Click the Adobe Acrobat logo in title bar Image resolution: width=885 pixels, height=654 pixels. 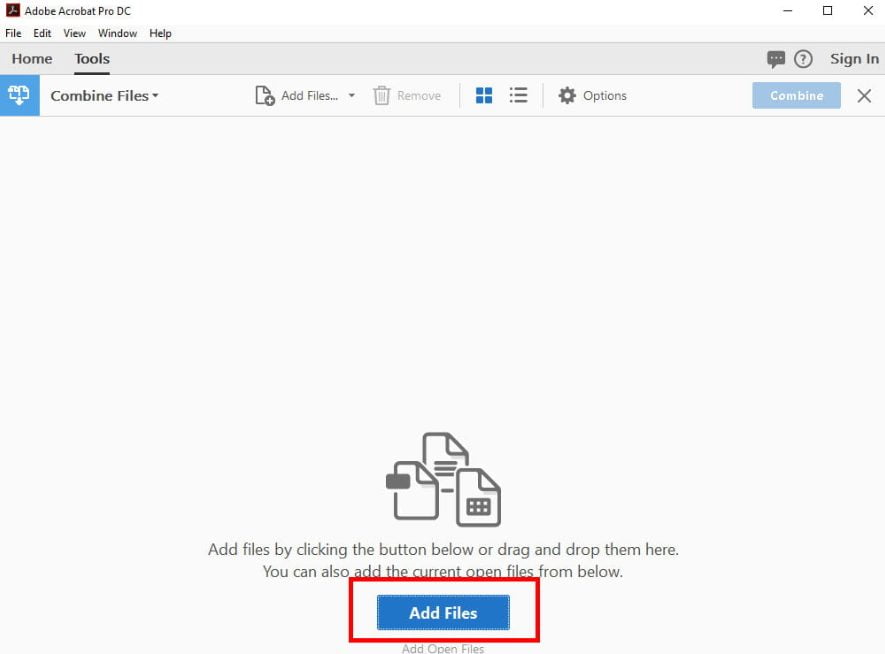12,10
